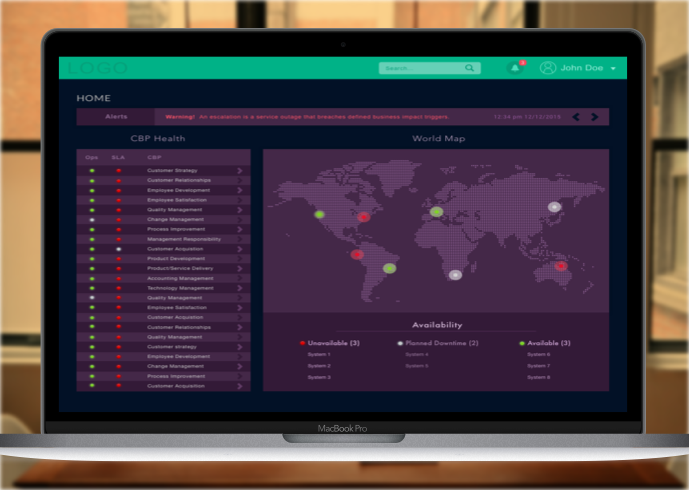Expand the Product Development row chevron

pos(239,258)
